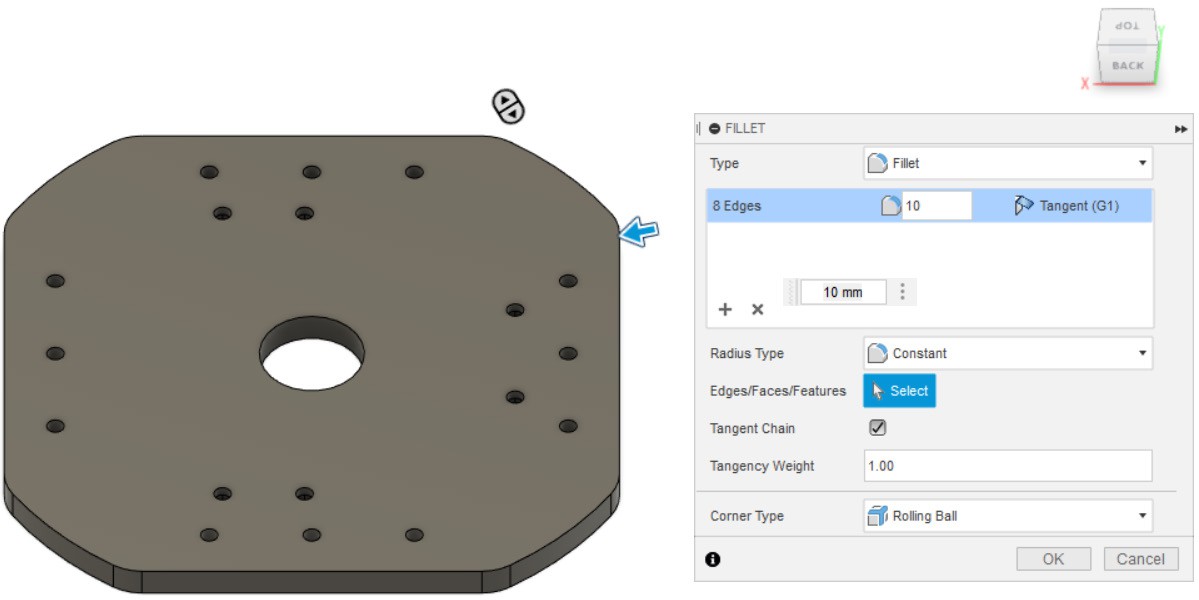1199x600 pixels.
Task: Open the Type dropdown showing Fillet
Action: 1007,163
